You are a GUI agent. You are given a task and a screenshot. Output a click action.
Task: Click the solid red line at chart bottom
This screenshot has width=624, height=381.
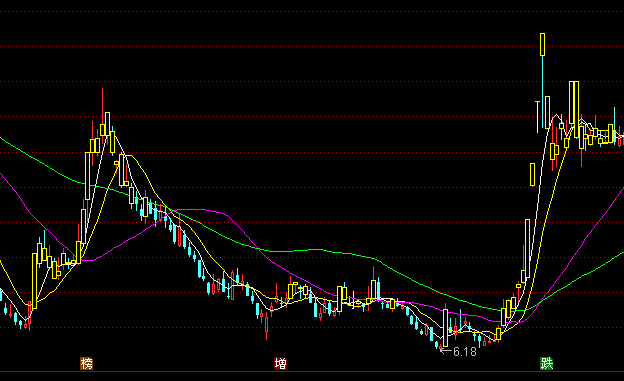click(312, 372)
